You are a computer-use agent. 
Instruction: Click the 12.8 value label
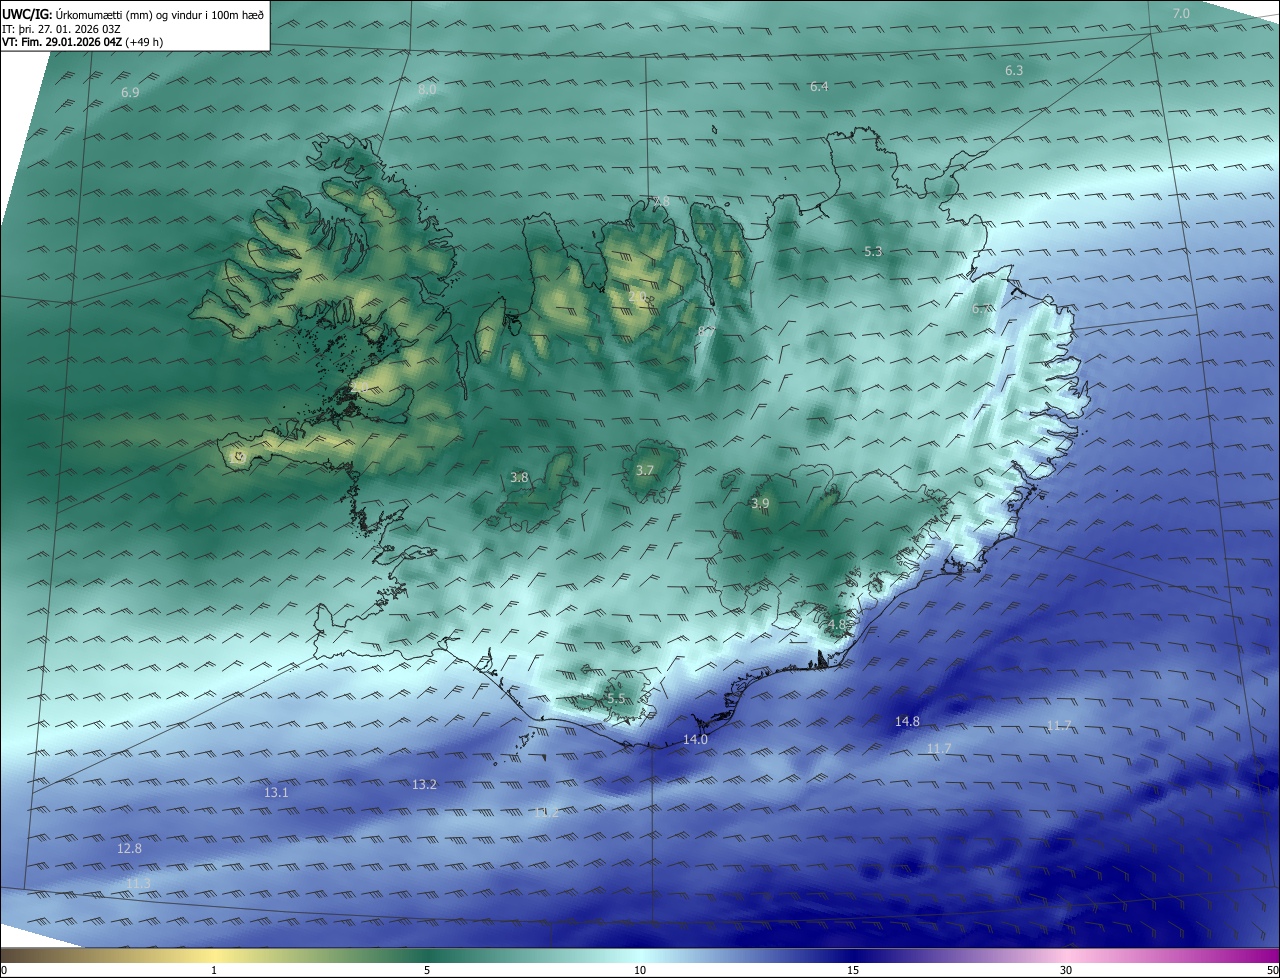tap(129, 848)
